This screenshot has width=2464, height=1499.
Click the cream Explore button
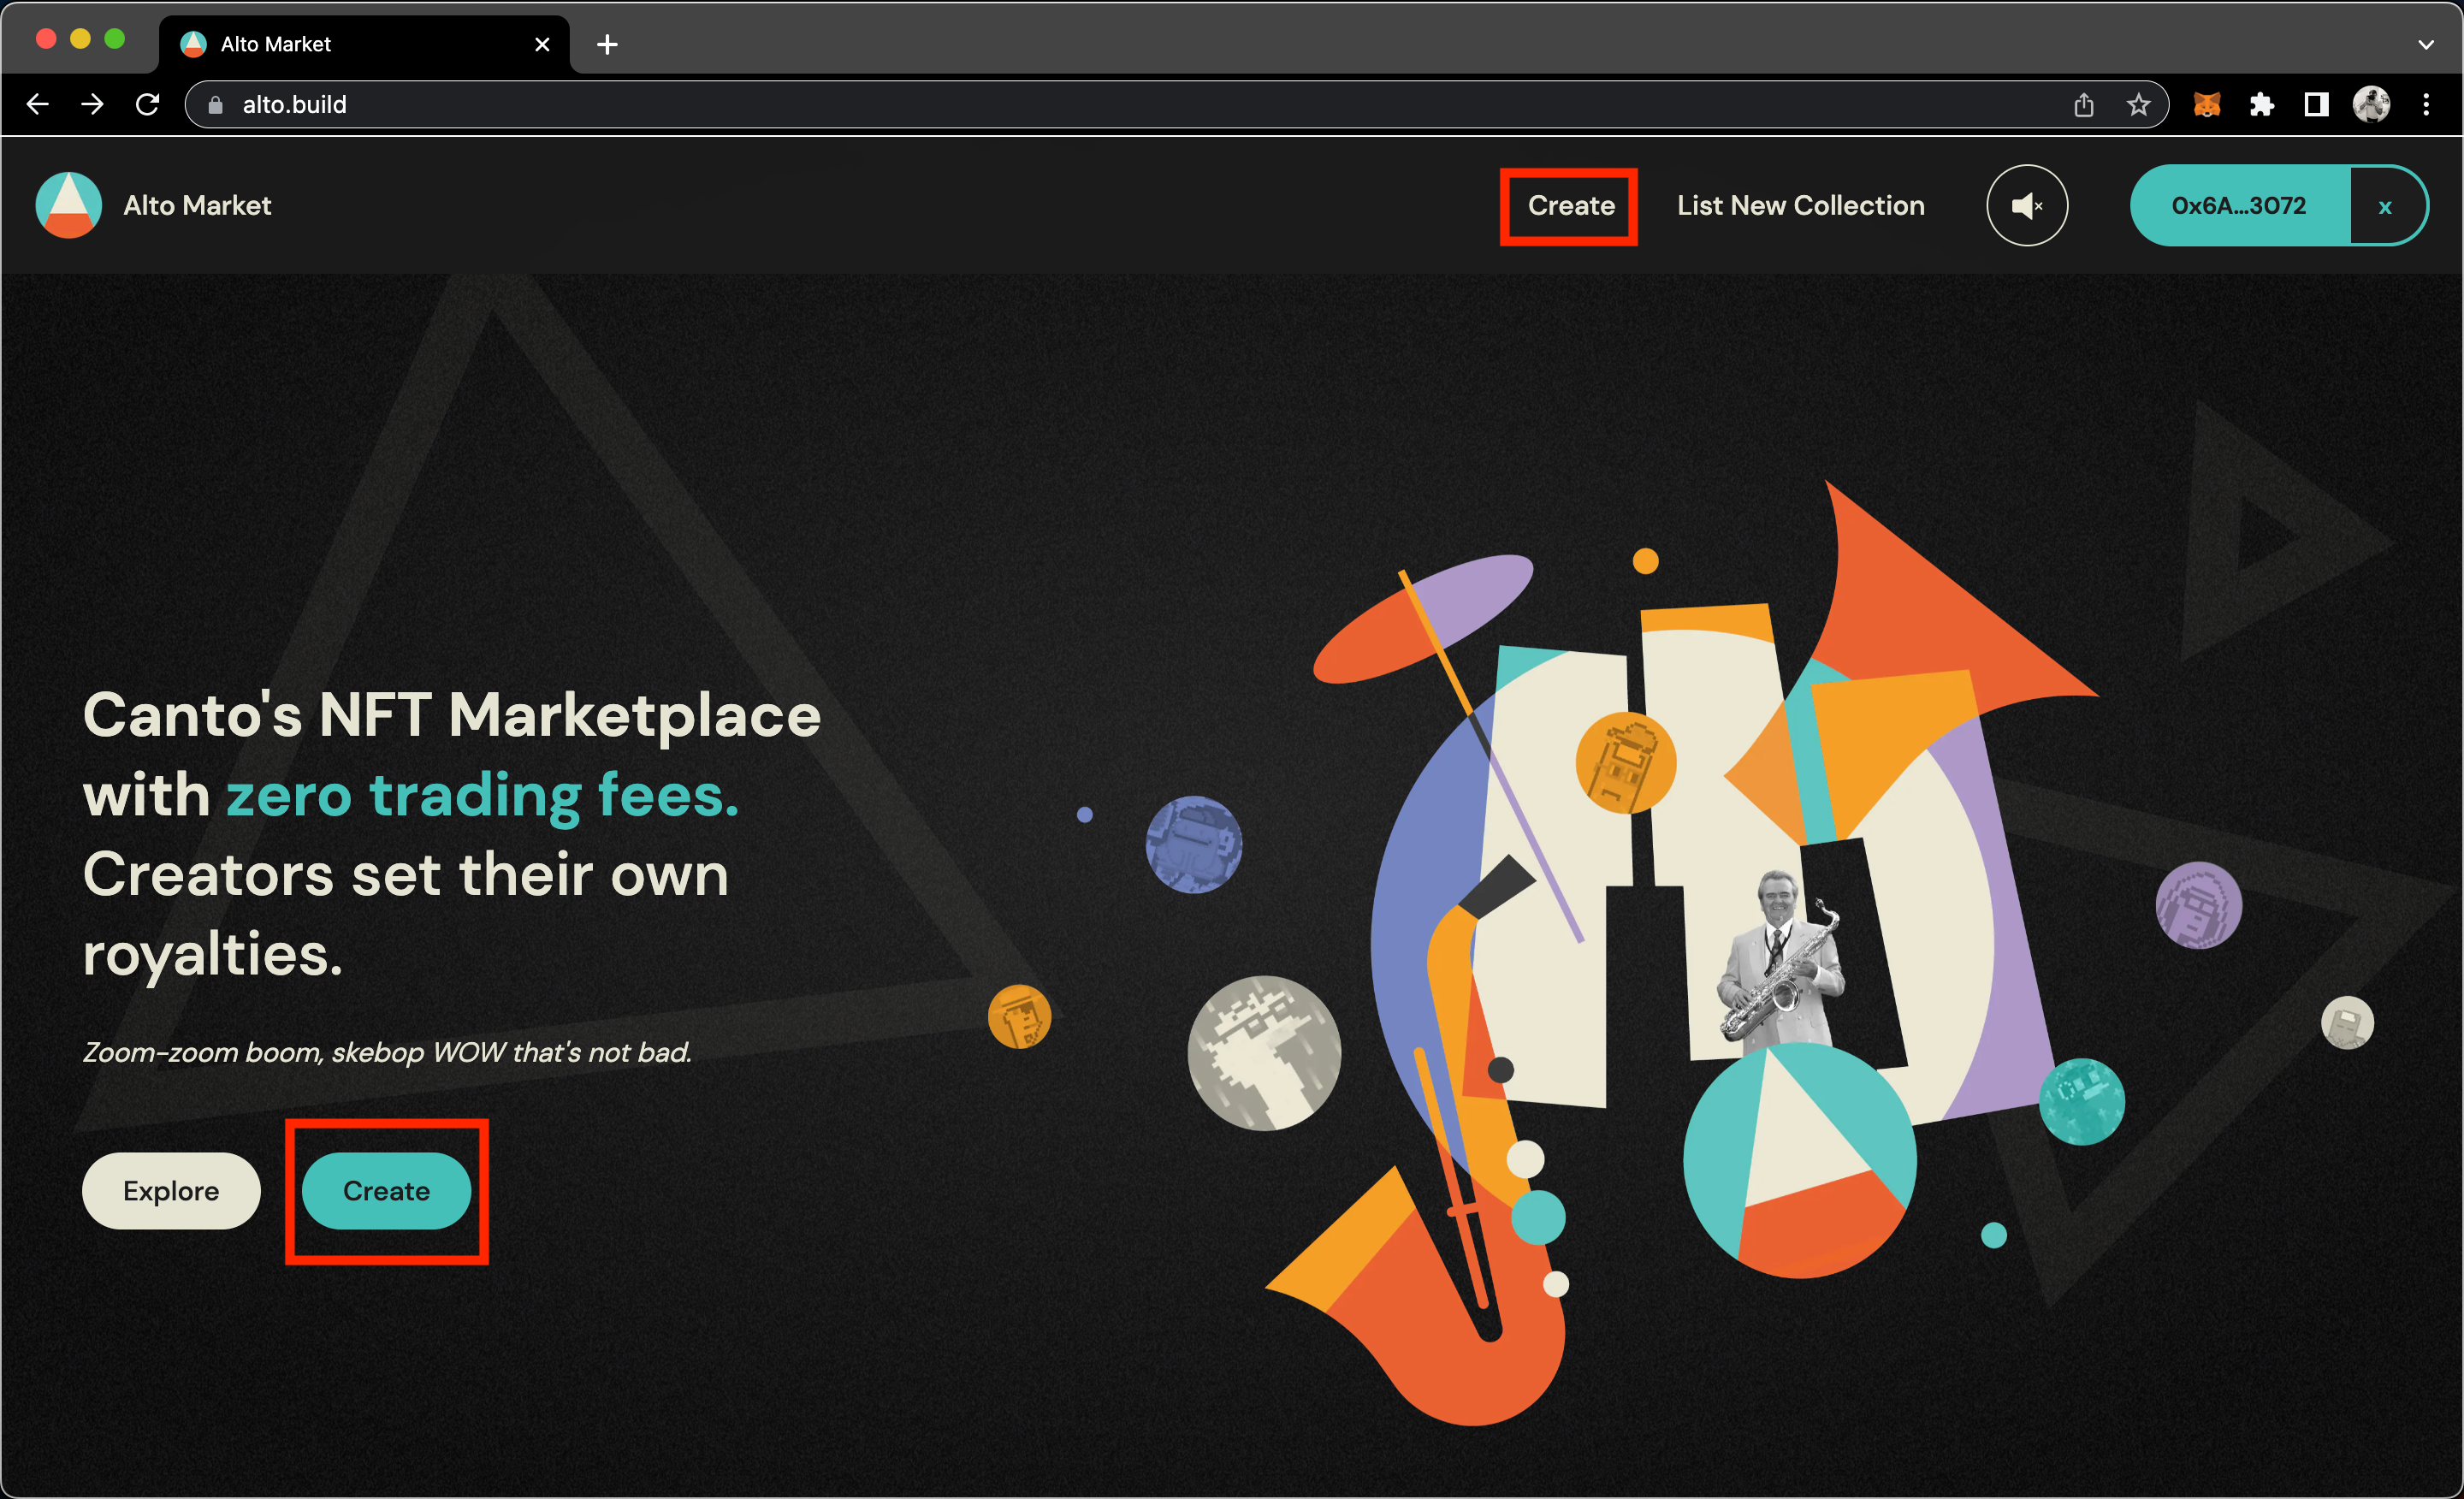171,1190
